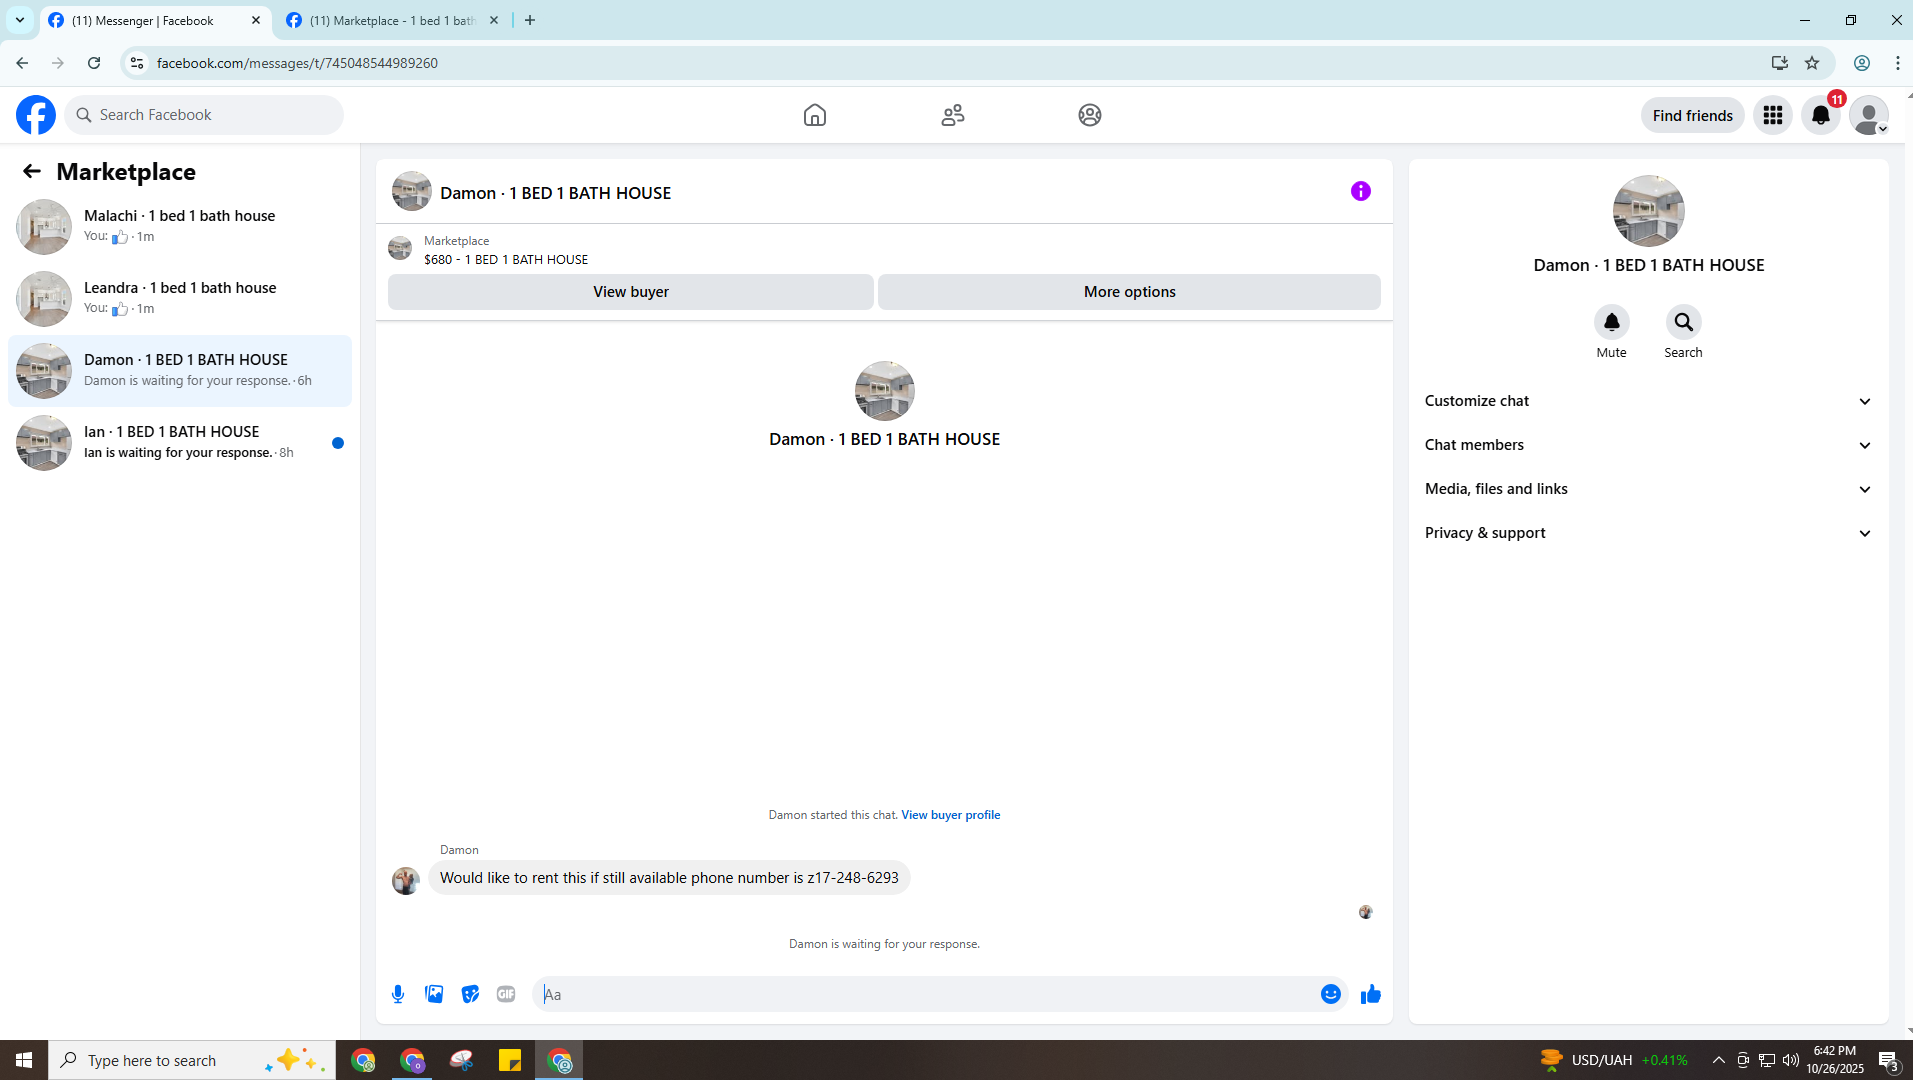This screenshot has width=1913, height=1080.
Task: Click the Find friends button
Action: [x=1692, y=115]
